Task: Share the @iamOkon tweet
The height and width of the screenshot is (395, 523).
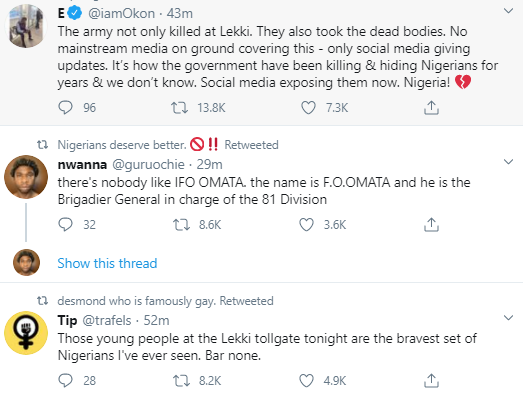Action: (431, 108)
